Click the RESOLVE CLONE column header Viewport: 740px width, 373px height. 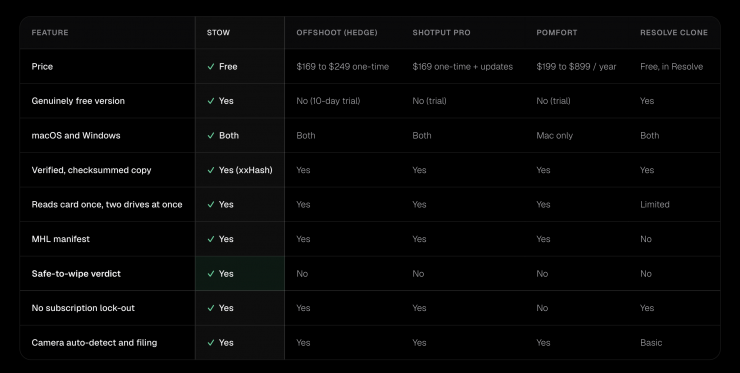(x=674, y=33)
